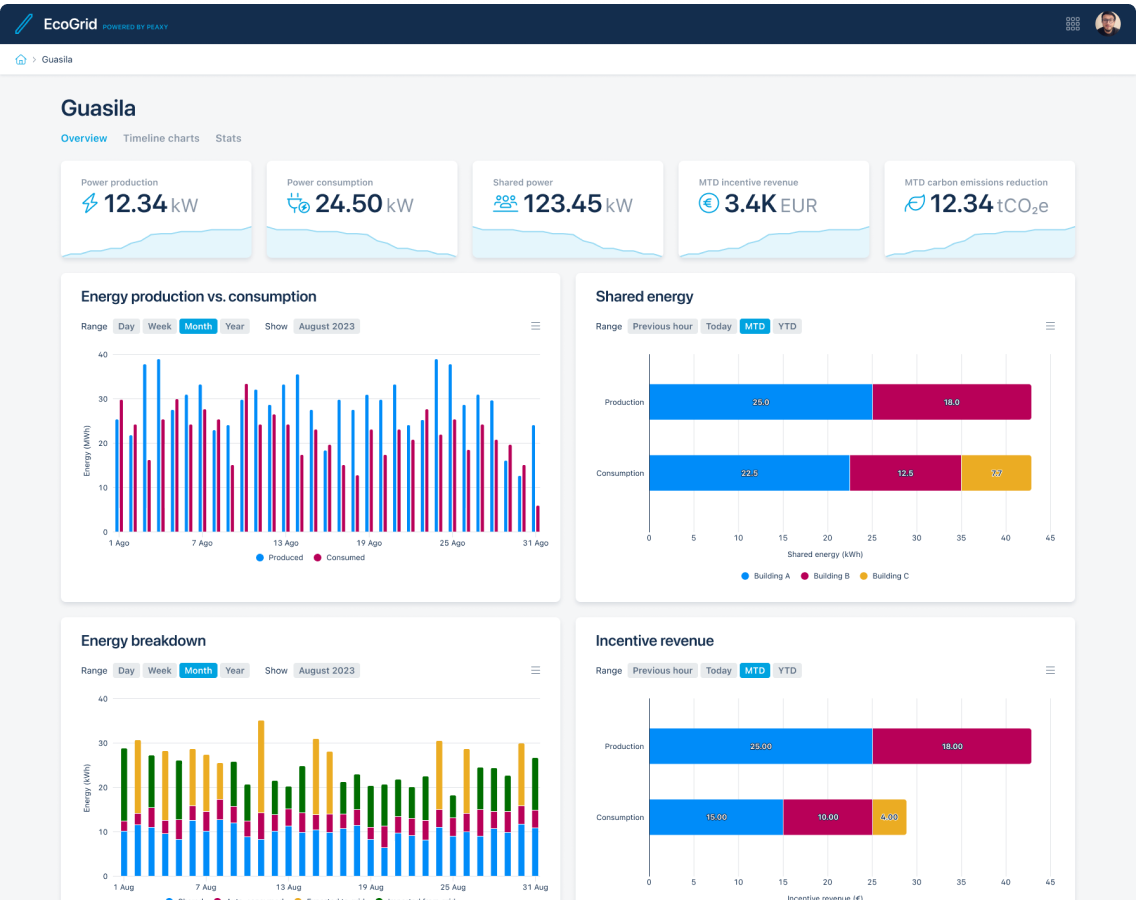1136x900 pixels.
Task: Select Month range in production vs. consumption
Action: point(198,326)
